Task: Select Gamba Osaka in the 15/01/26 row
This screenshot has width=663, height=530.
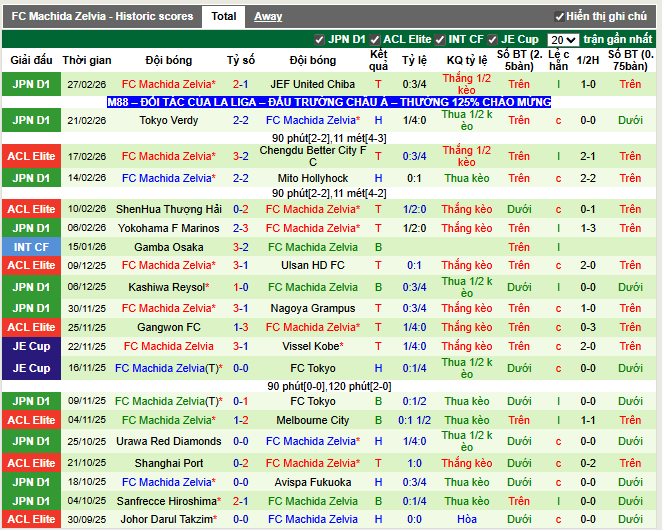Action: [x=169, y=247]
